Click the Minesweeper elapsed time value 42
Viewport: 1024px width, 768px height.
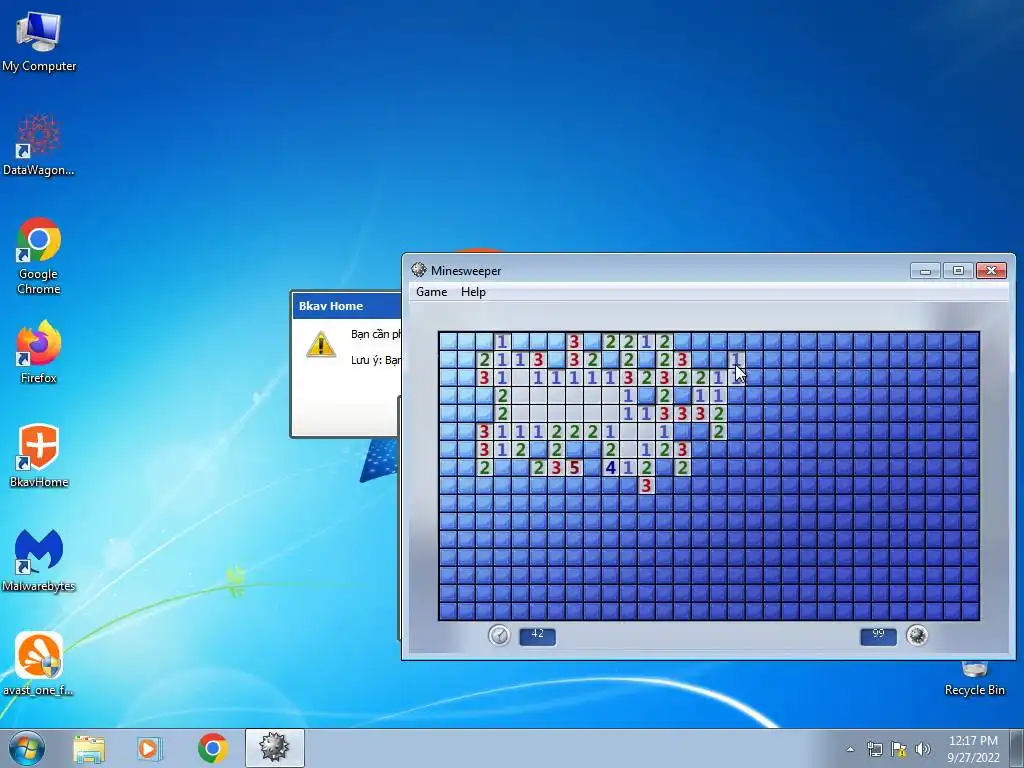(x=537, y=636)
